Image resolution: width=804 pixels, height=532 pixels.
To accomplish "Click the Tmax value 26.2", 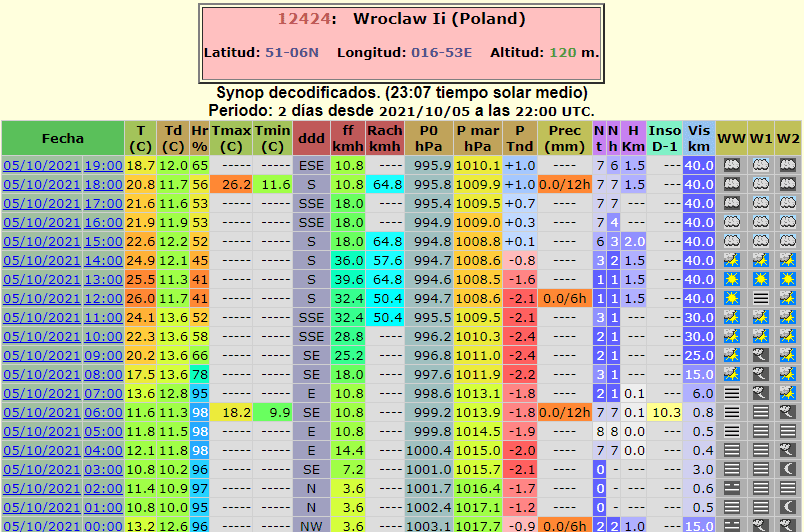I will (231, 185).
